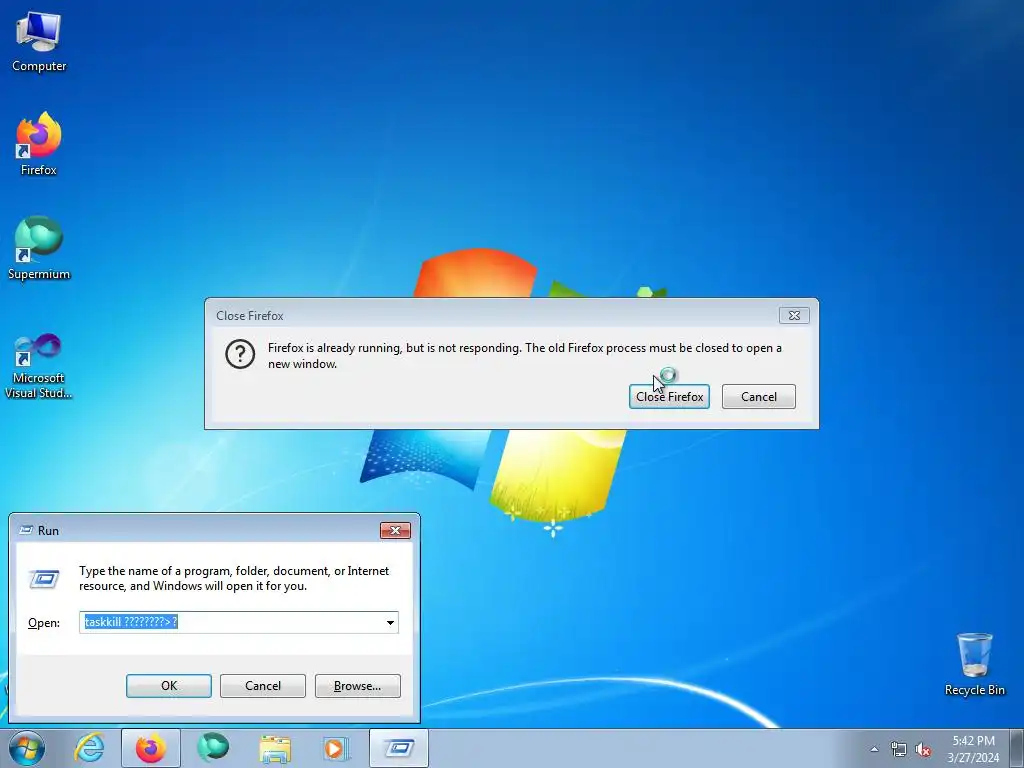Open the clock showing 5:42 PM
1024x768 pixels.
[x=973, y=749]
